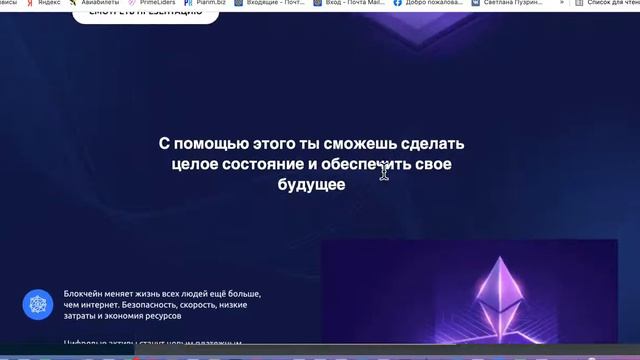Viewport: 640px width, 360px height.
Task: Click the Ethereum crystal image
Action: [470, 291]
